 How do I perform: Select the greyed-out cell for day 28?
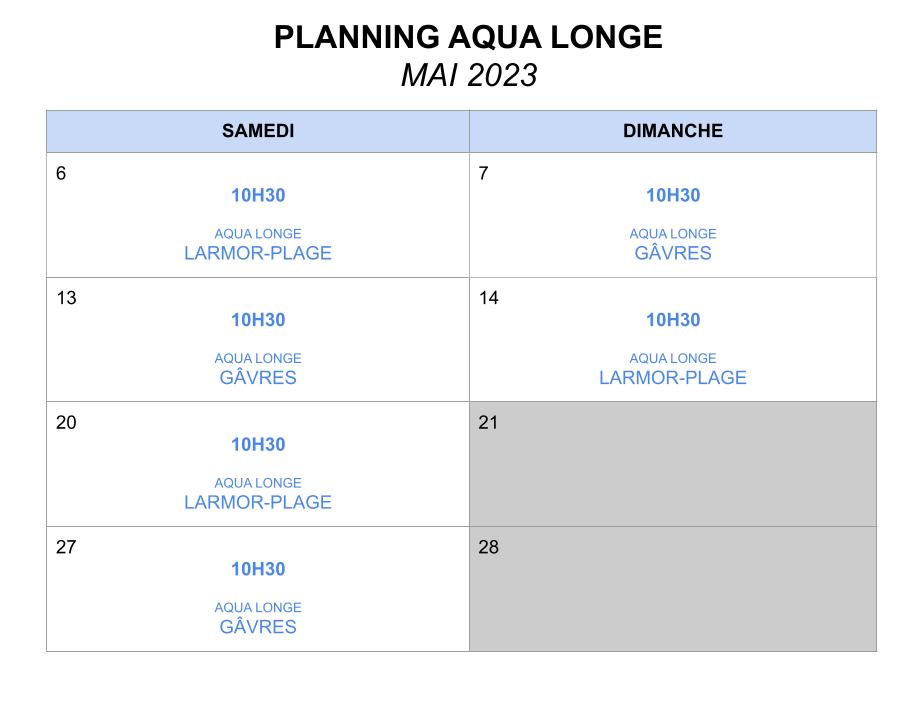click(x=673, y=589)
